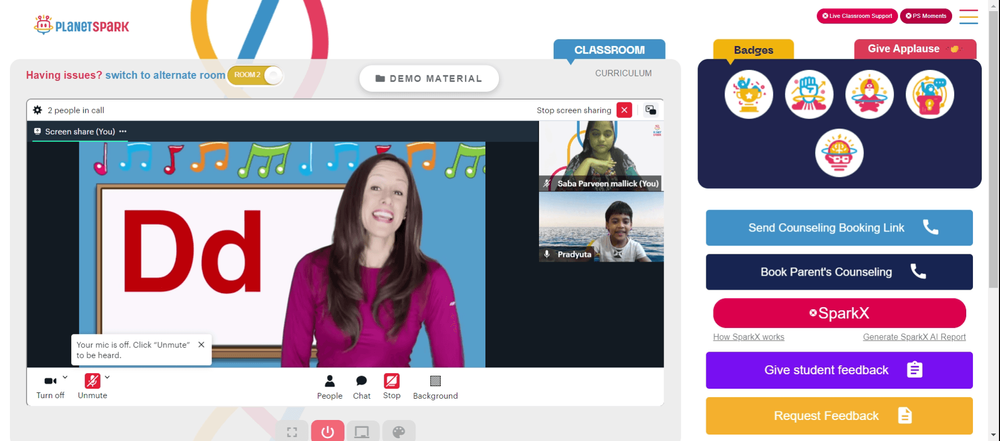Award the meditating character badge
Viewport: 1000px width, 441px height.
click(869, 94)
